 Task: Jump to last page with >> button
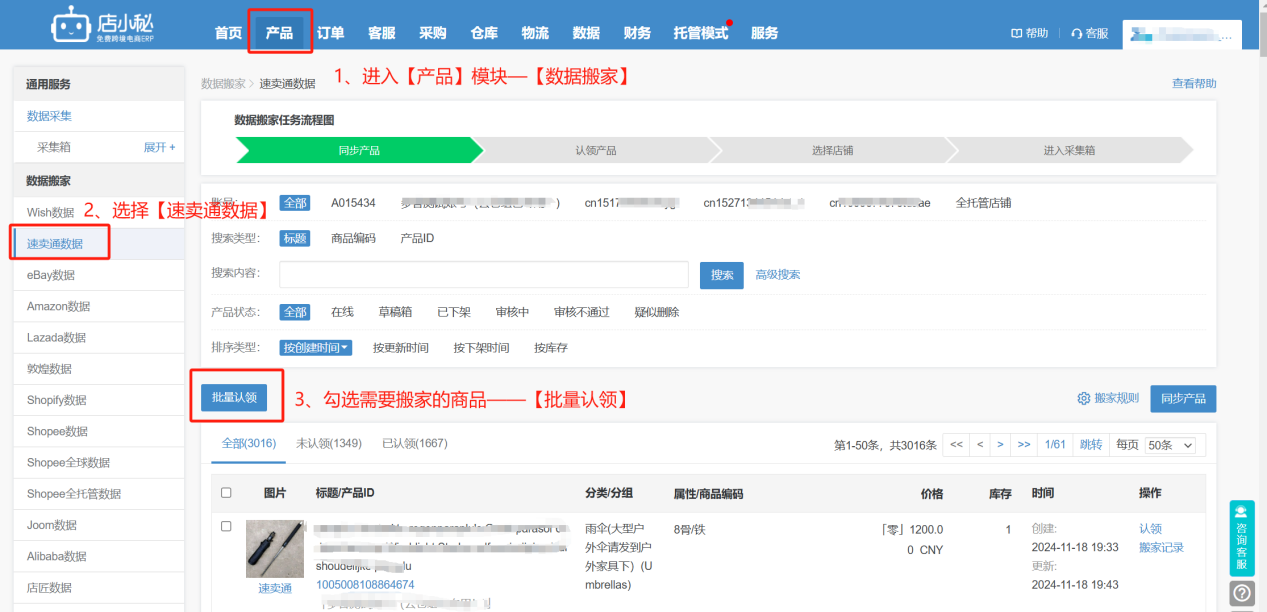point(1024,444)
